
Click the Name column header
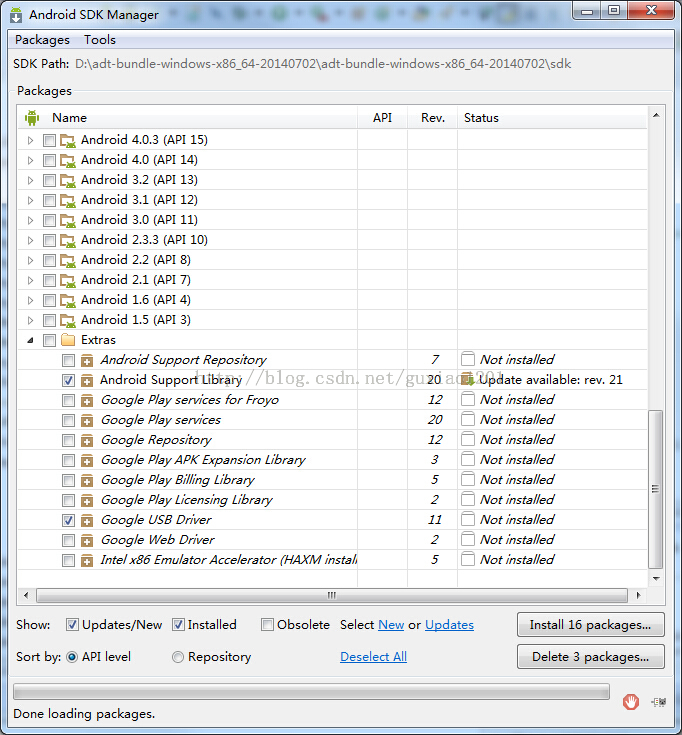(187, 118)
